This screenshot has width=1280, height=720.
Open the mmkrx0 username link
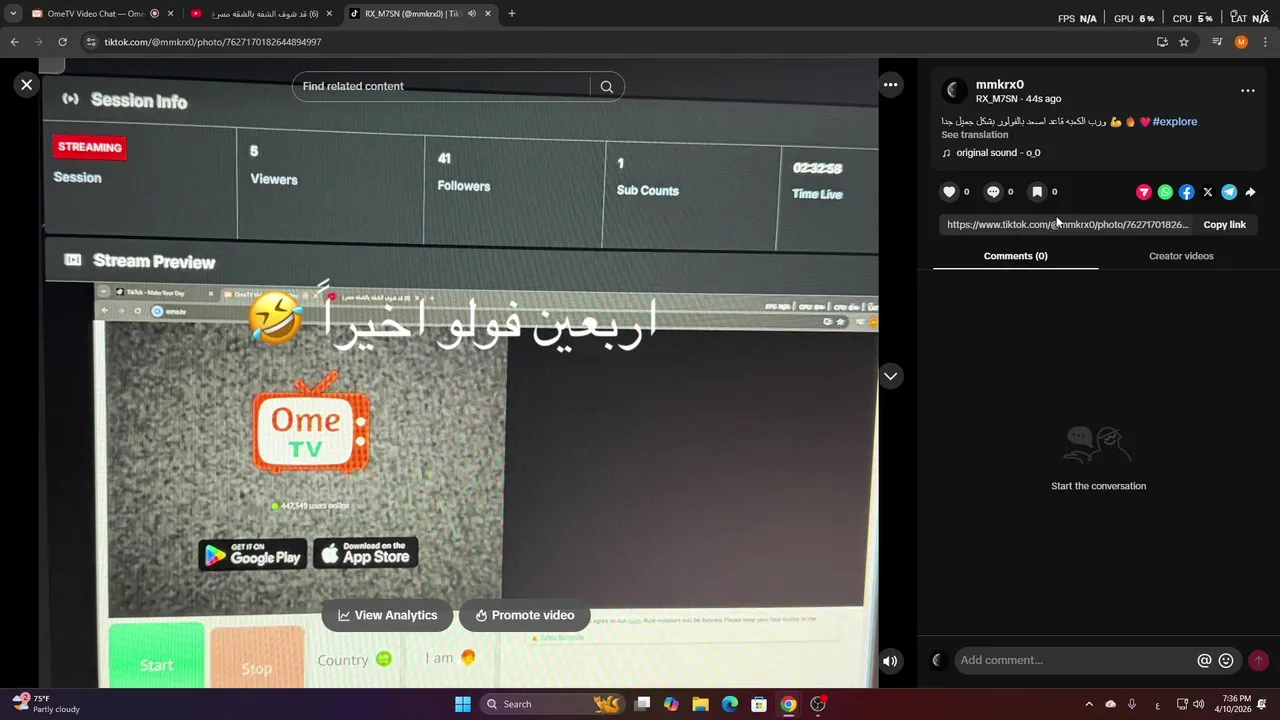coord(999,85)
